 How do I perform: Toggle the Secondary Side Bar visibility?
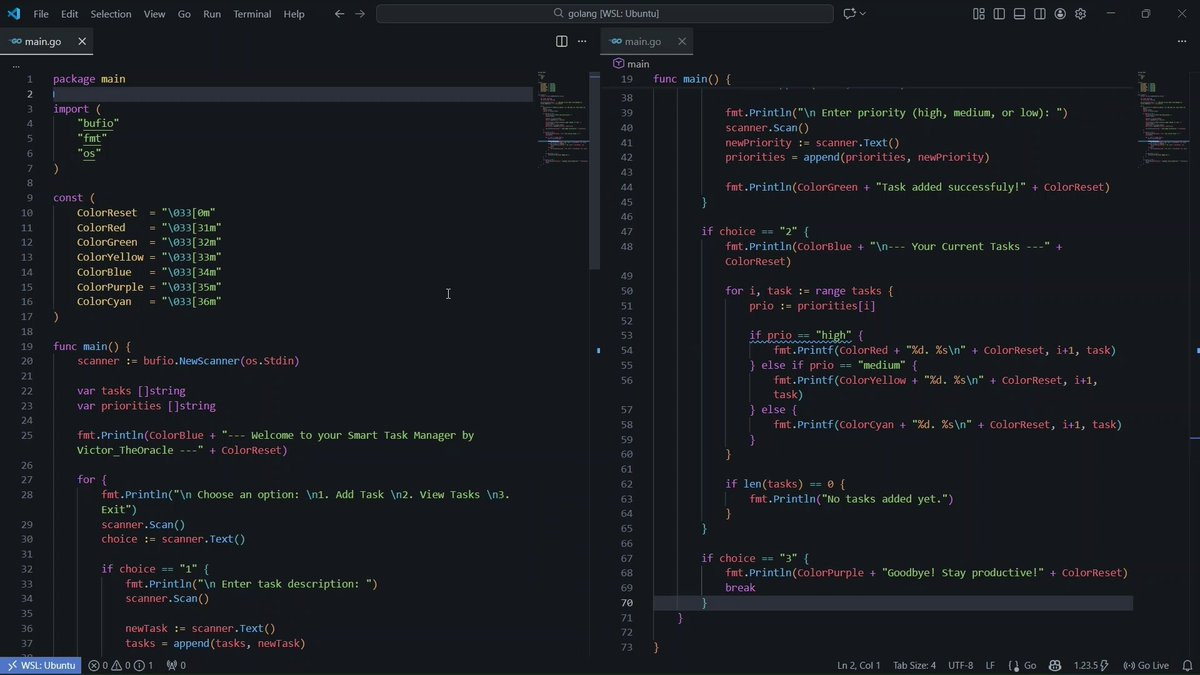[x=1040, y=14]
